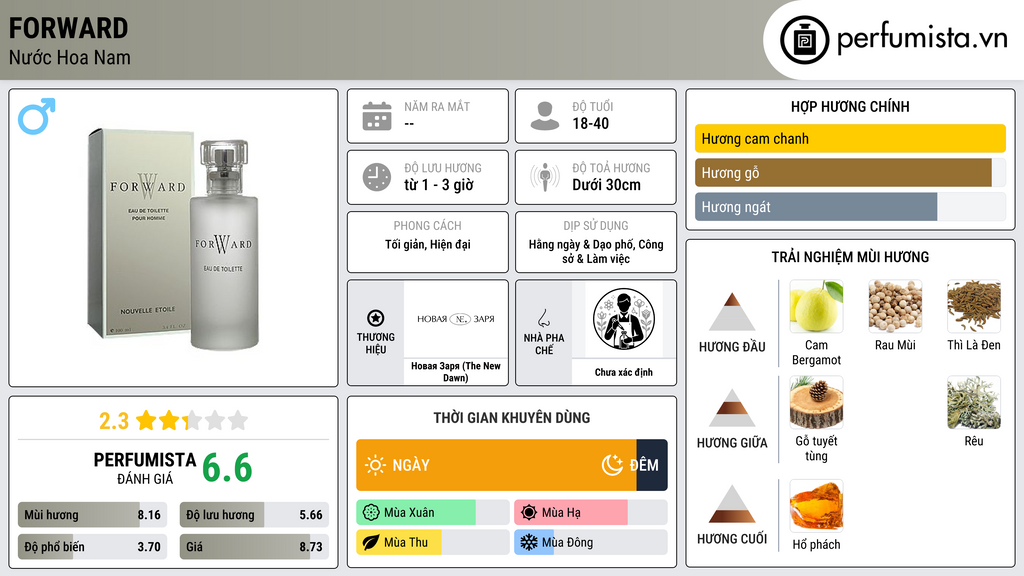Click the Hương giữa pyramid icon
The height and width of the screenshot is (576, 1024).
click(732, 408)
